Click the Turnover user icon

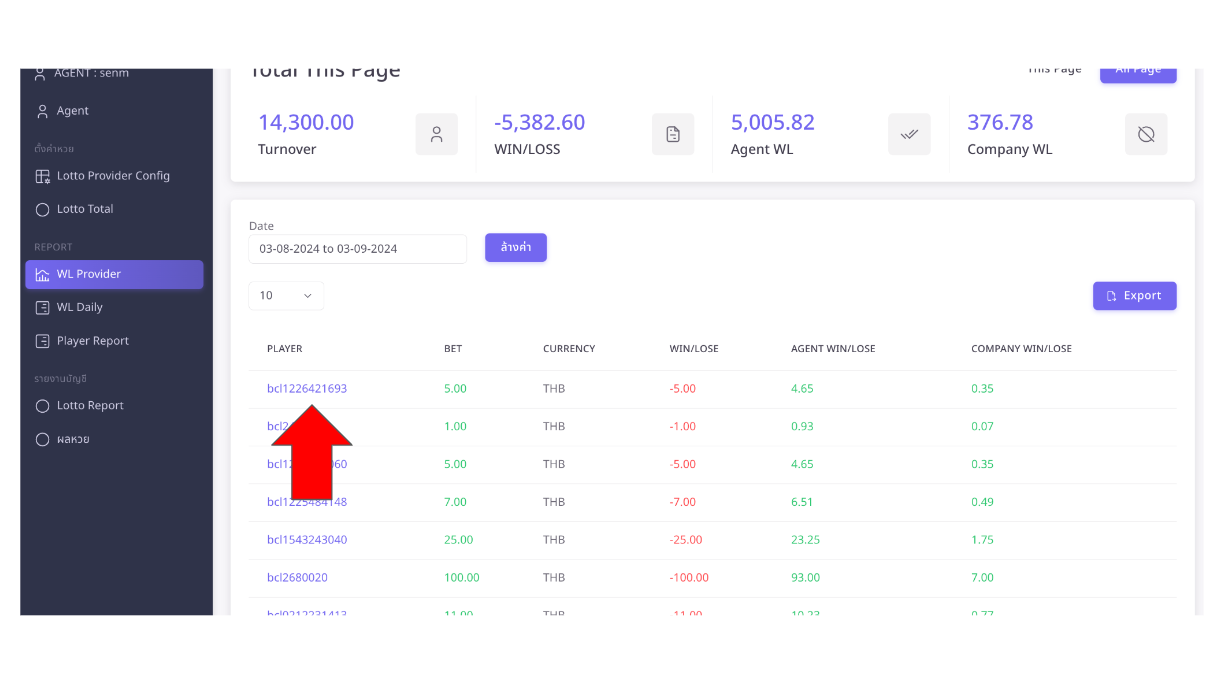coord(436,134)
